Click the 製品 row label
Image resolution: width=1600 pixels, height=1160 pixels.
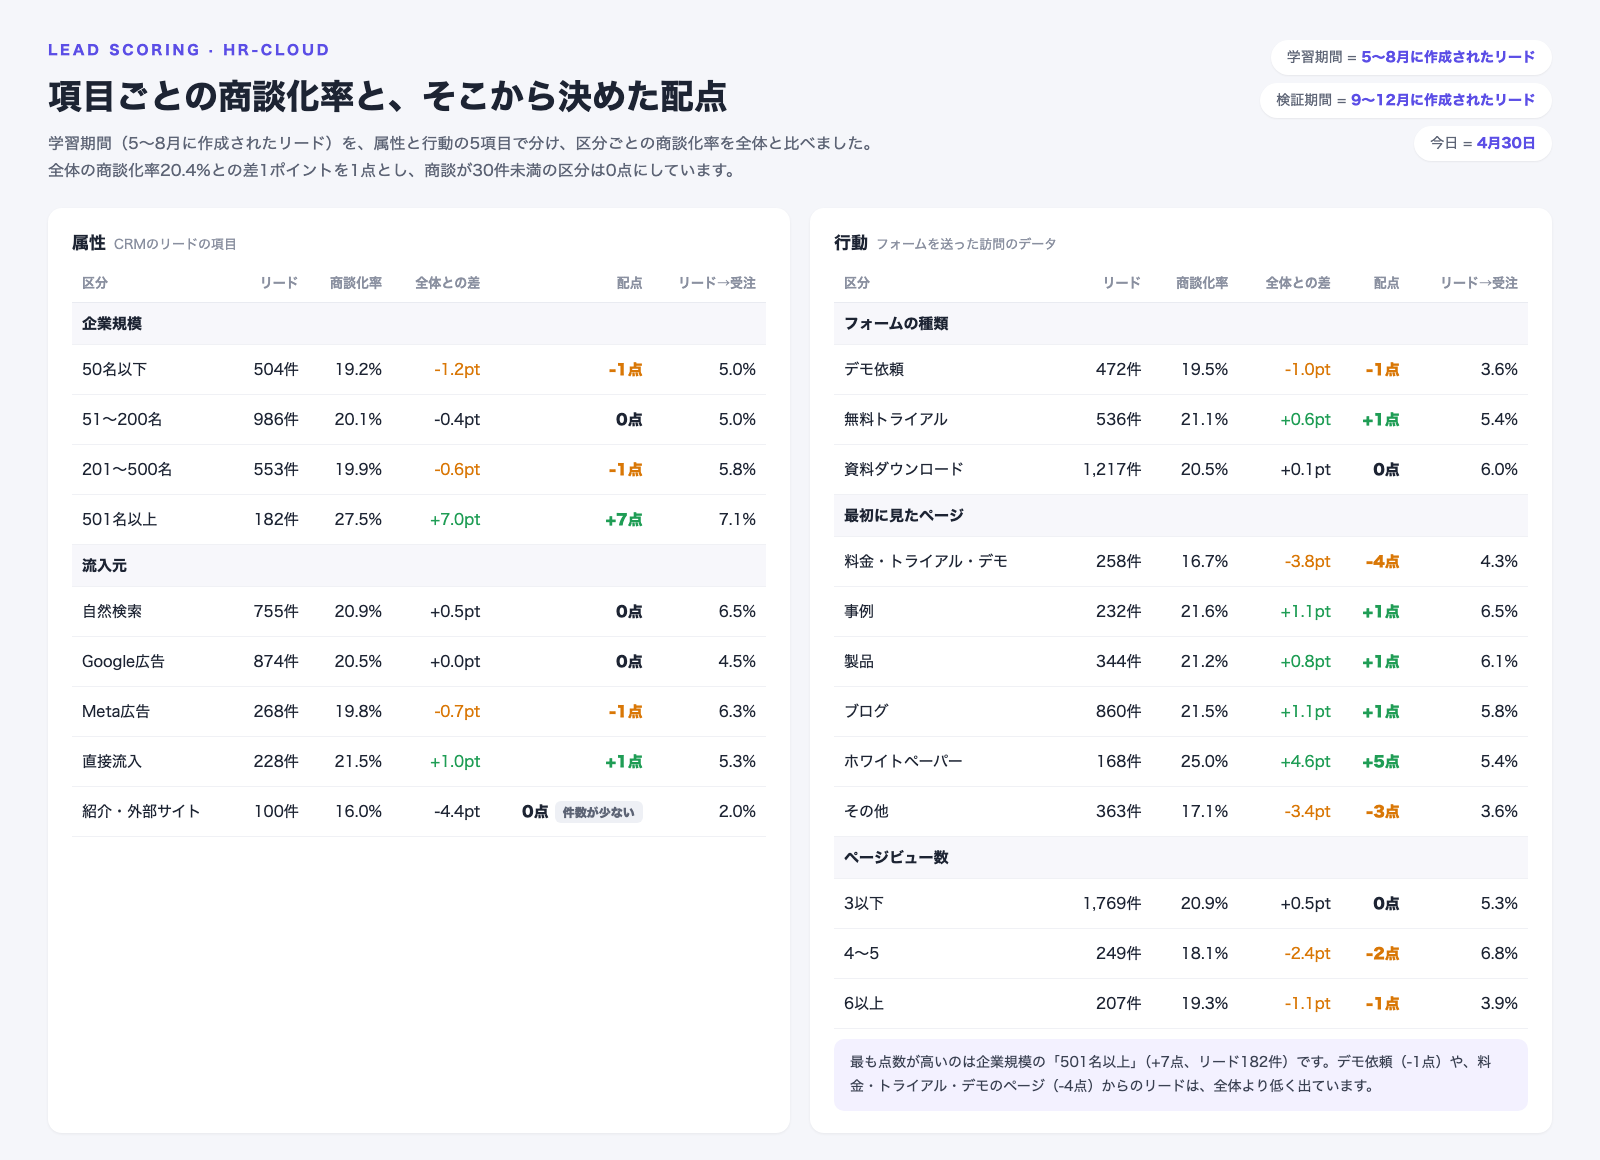pyautogui.click(x=859, y=661)
